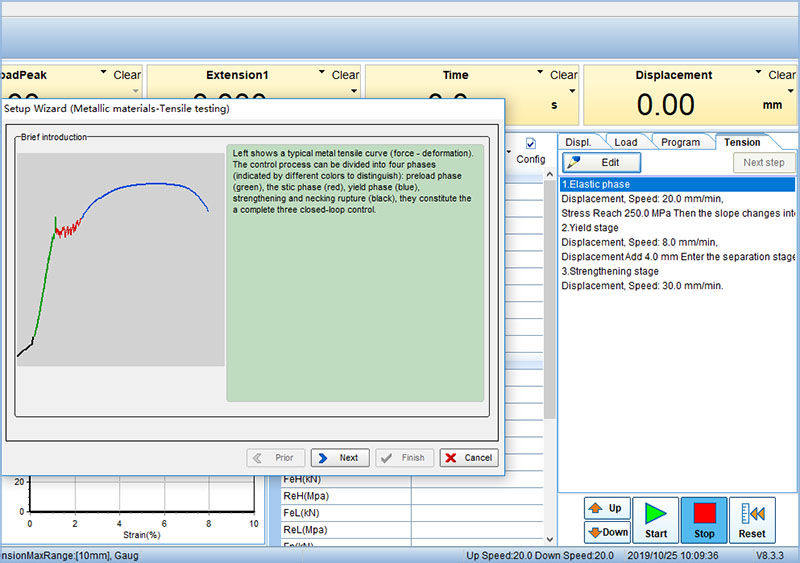Toggle the Config checkbox
The height and width of the screenshot is (563, 800).
(531, 144)
